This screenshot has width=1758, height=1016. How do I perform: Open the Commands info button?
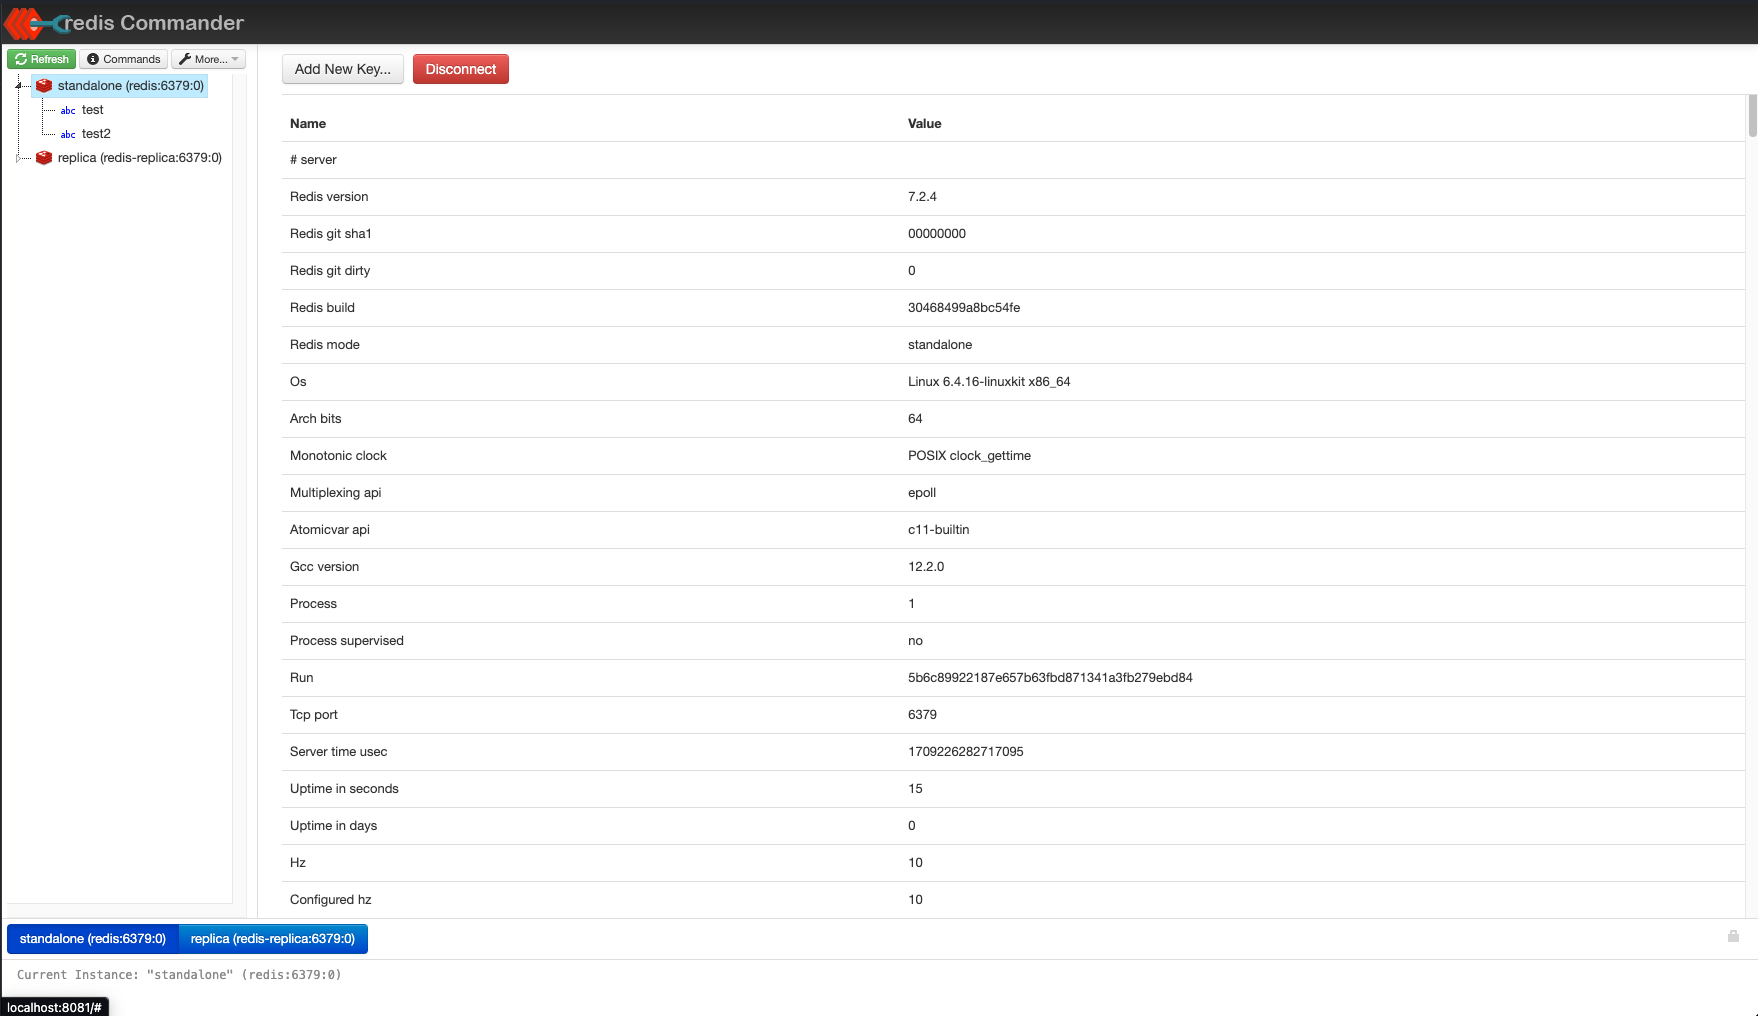[x=123, y=59]
